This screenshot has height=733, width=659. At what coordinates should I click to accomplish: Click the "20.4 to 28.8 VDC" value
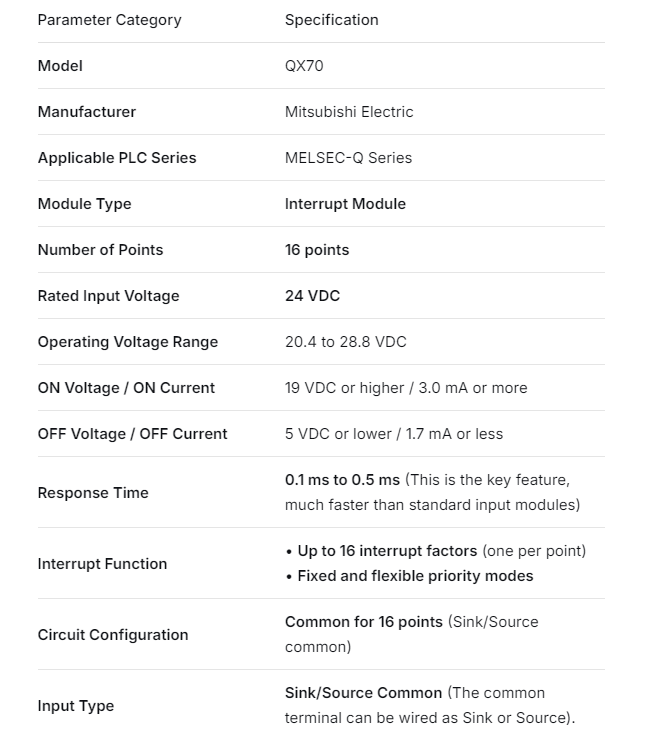click(x=345, y=342)
